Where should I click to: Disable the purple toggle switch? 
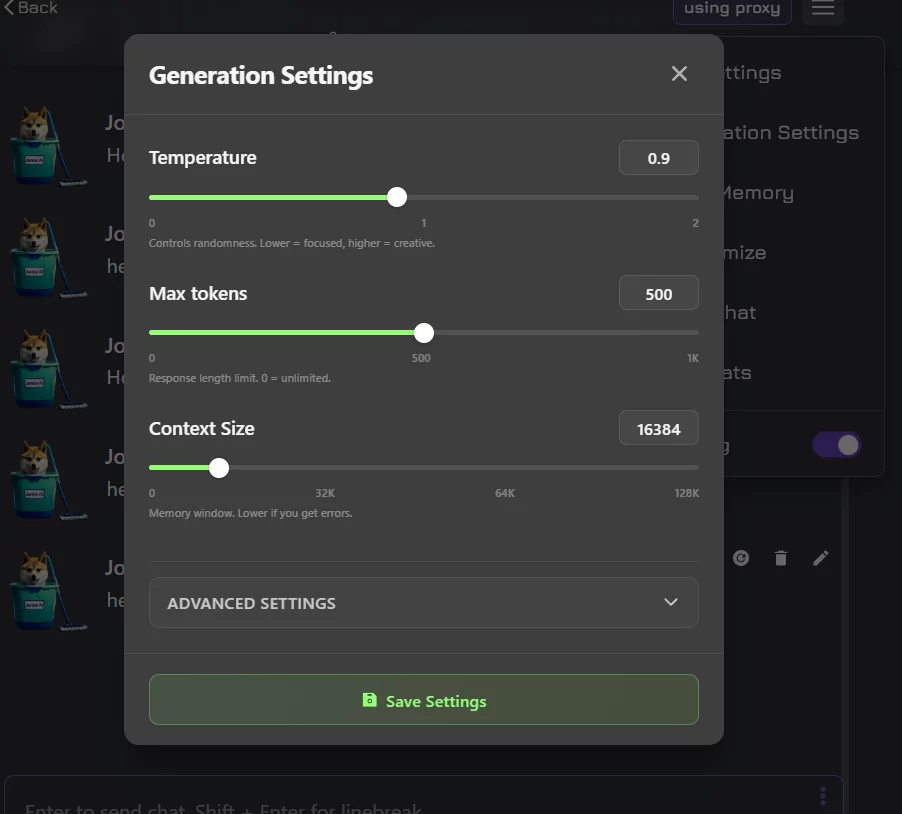coord(836,444)
